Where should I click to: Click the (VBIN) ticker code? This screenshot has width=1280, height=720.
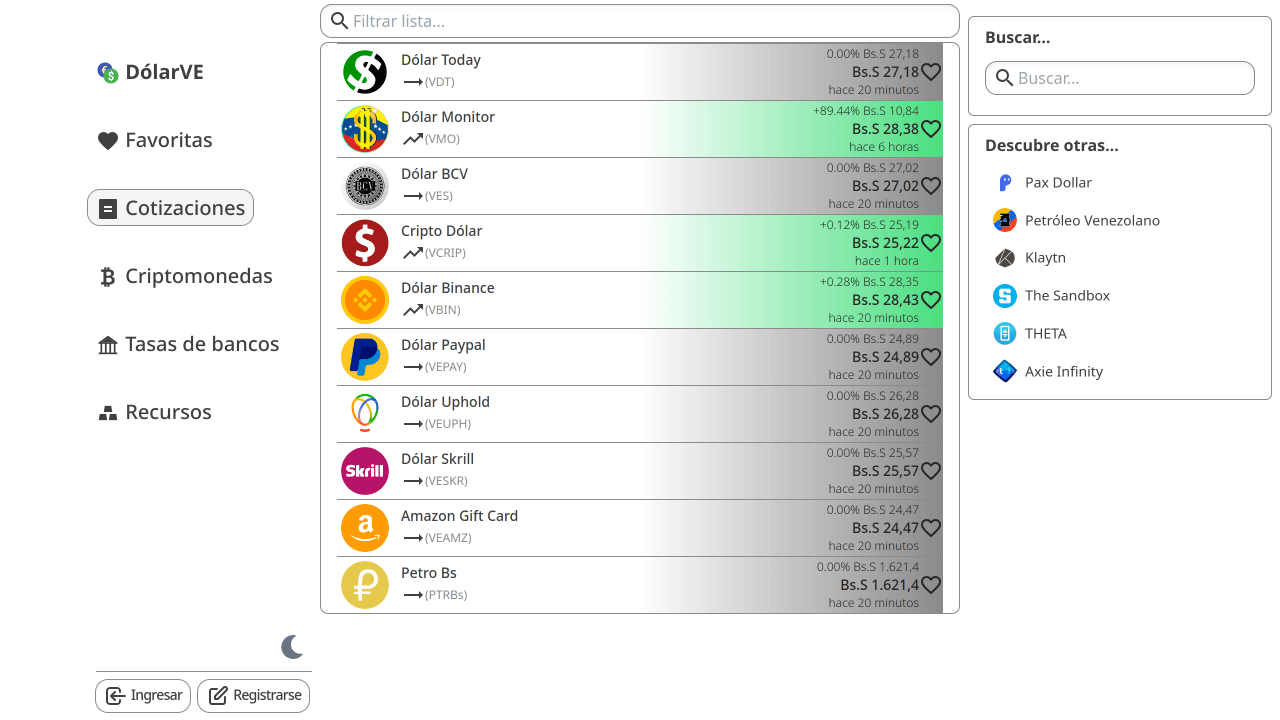click(x=443, y=310)
